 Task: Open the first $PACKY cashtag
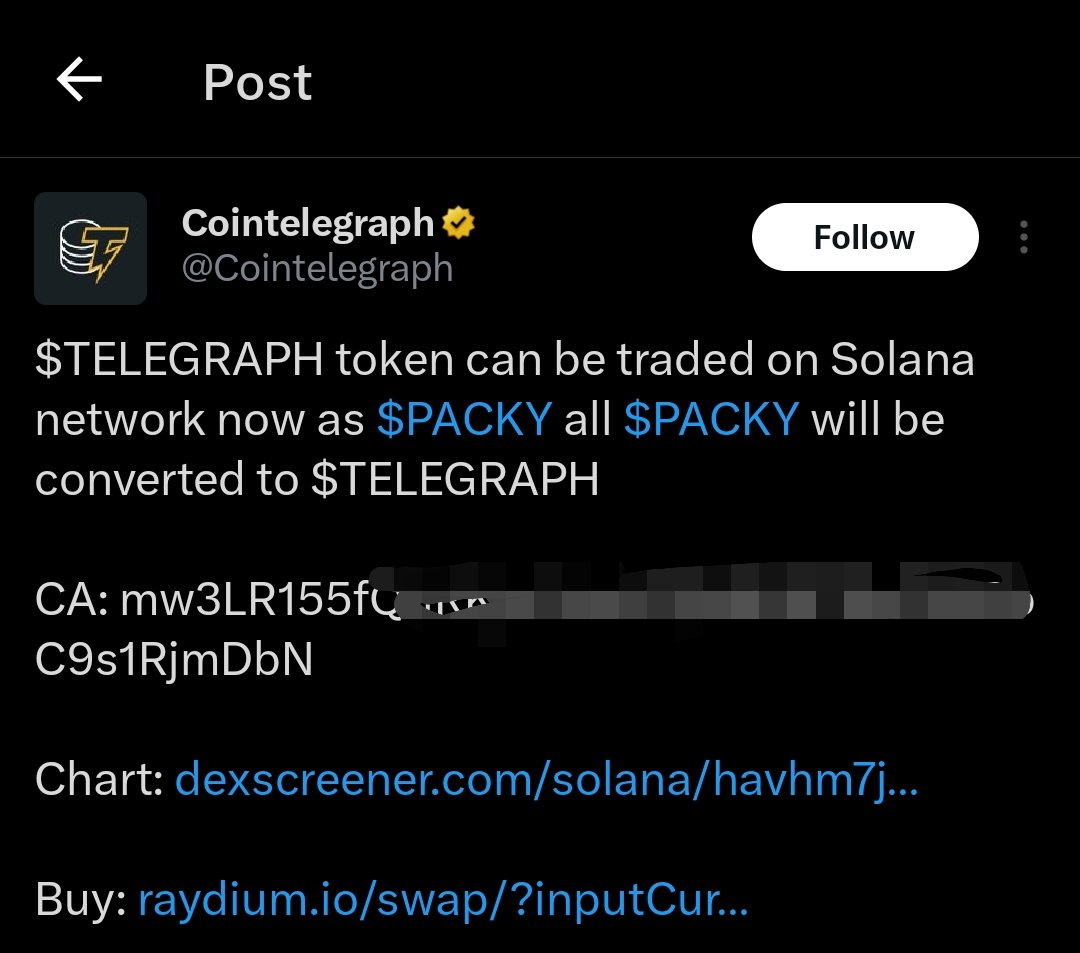point(464,419)
